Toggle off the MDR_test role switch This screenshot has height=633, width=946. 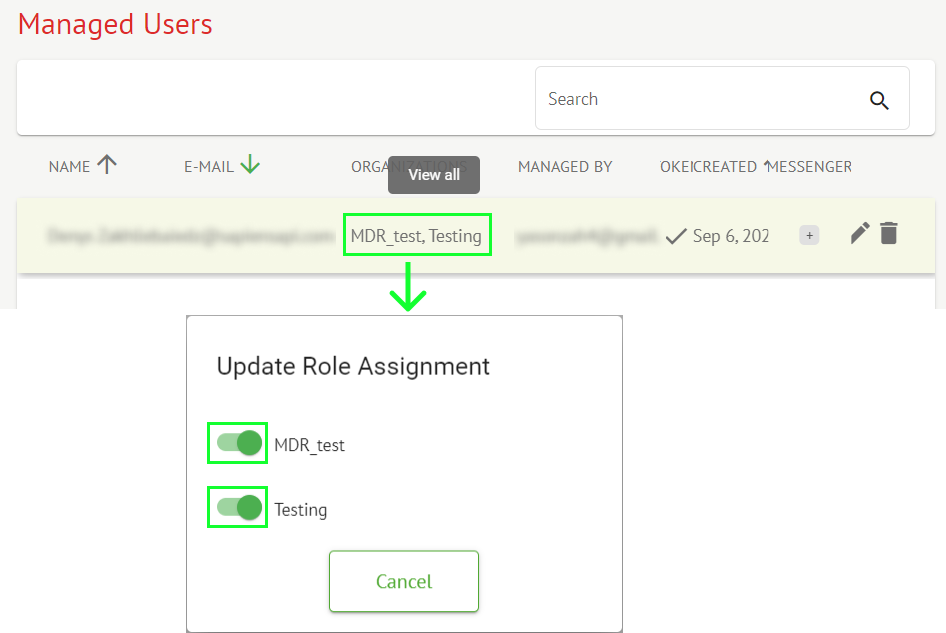239,443
